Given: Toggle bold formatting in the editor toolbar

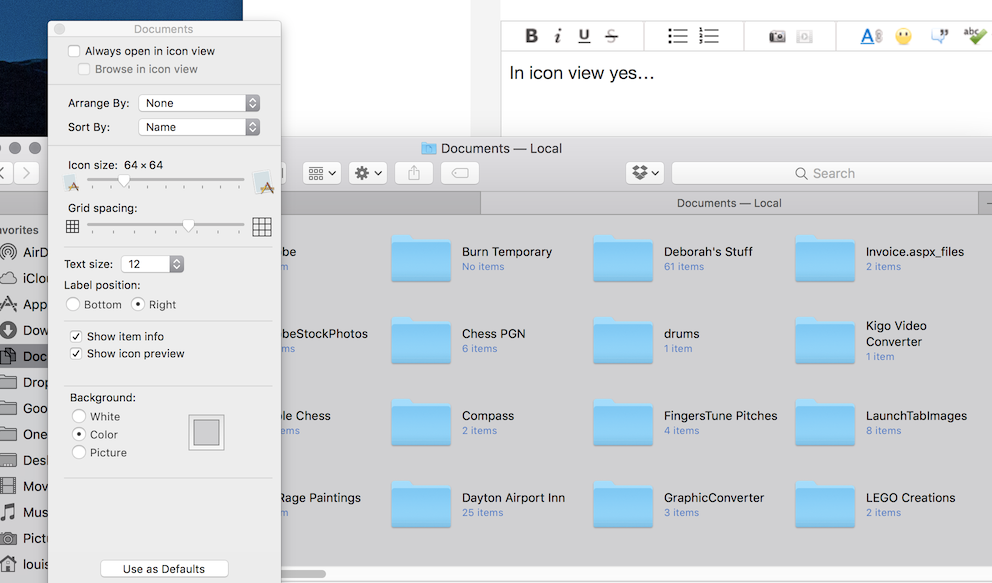Looking at the screenshot, I should pyautogui.click(x=531, y=36).
